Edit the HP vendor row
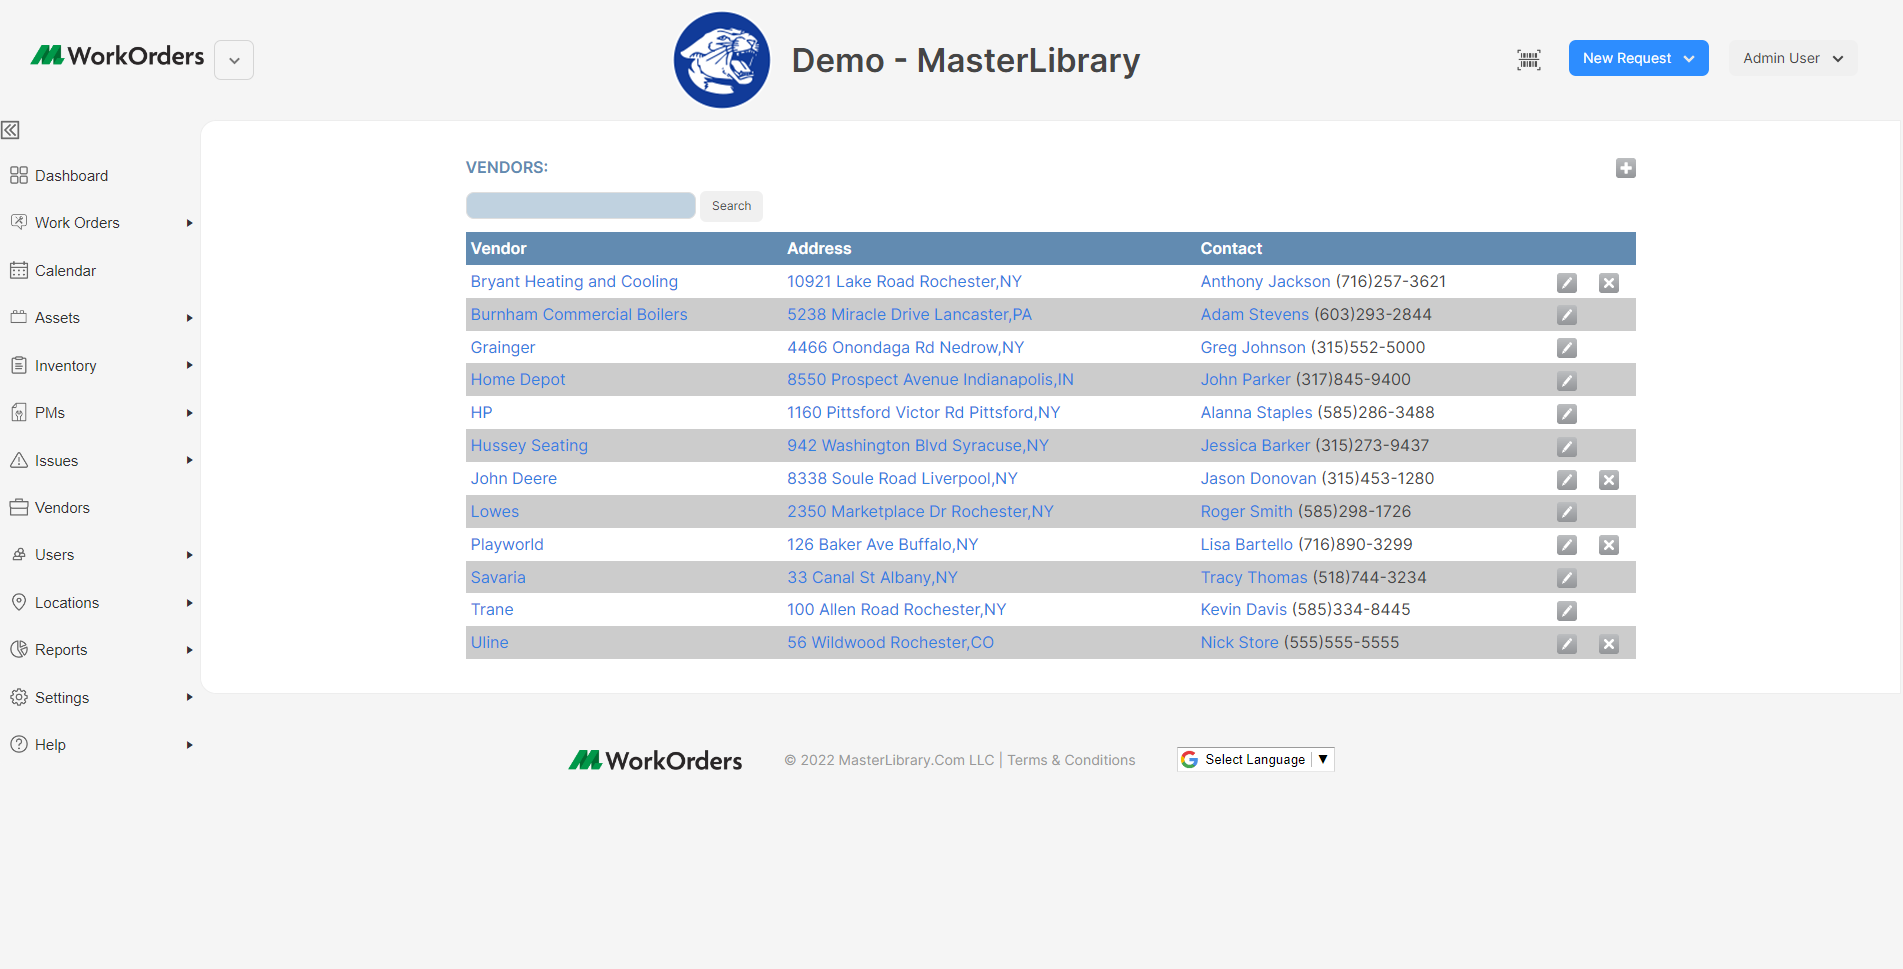This screenshot has width=1903, height=969. (x=1566, y=414)
